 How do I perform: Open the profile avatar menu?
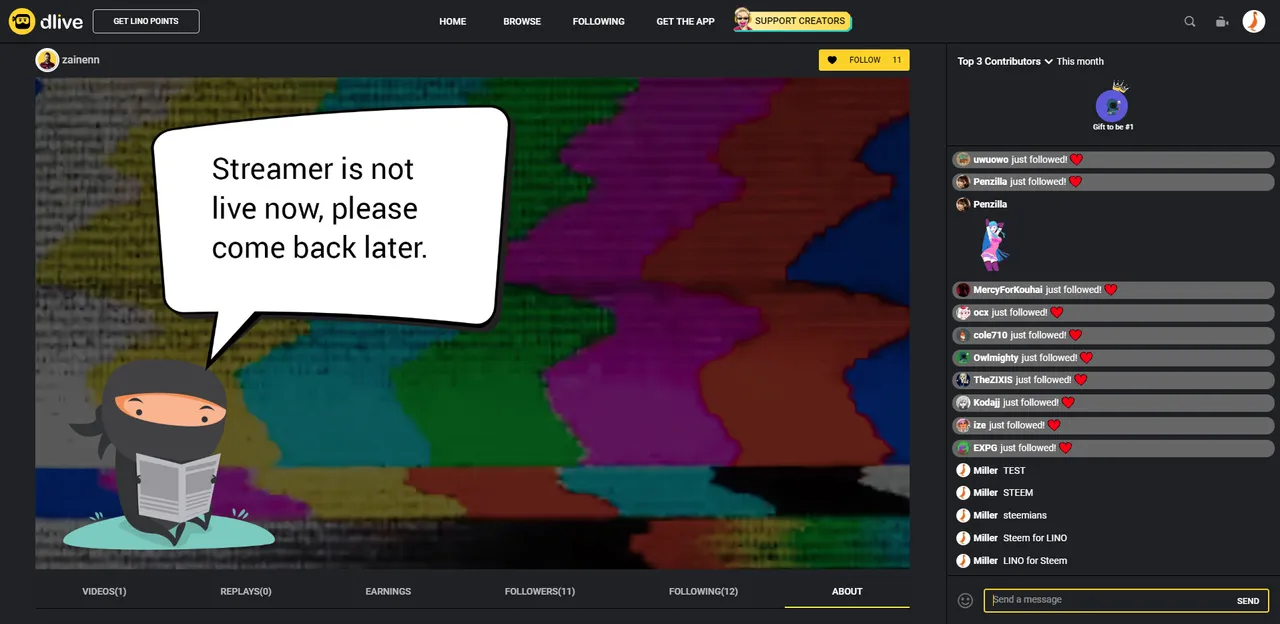[1254, 21]
